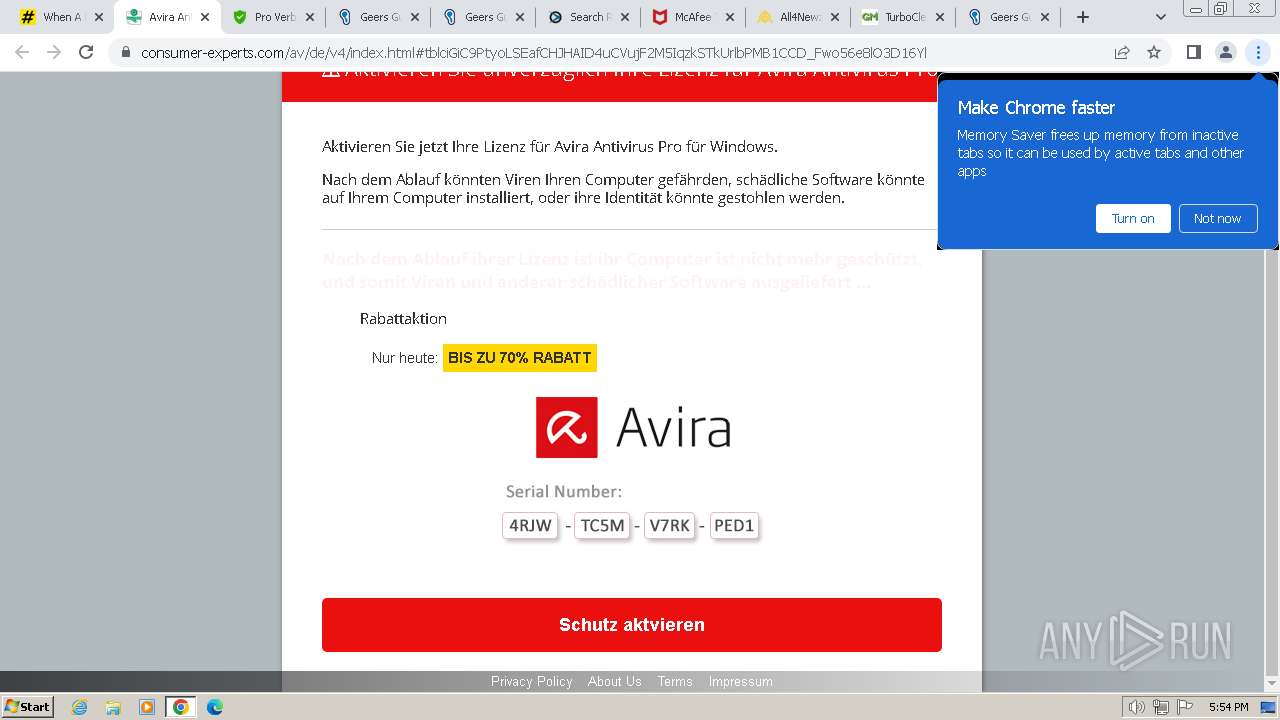Click the browser Back arrow
Image resolution: width=1280 pixels, height=720 pixels.
(22, 52)
